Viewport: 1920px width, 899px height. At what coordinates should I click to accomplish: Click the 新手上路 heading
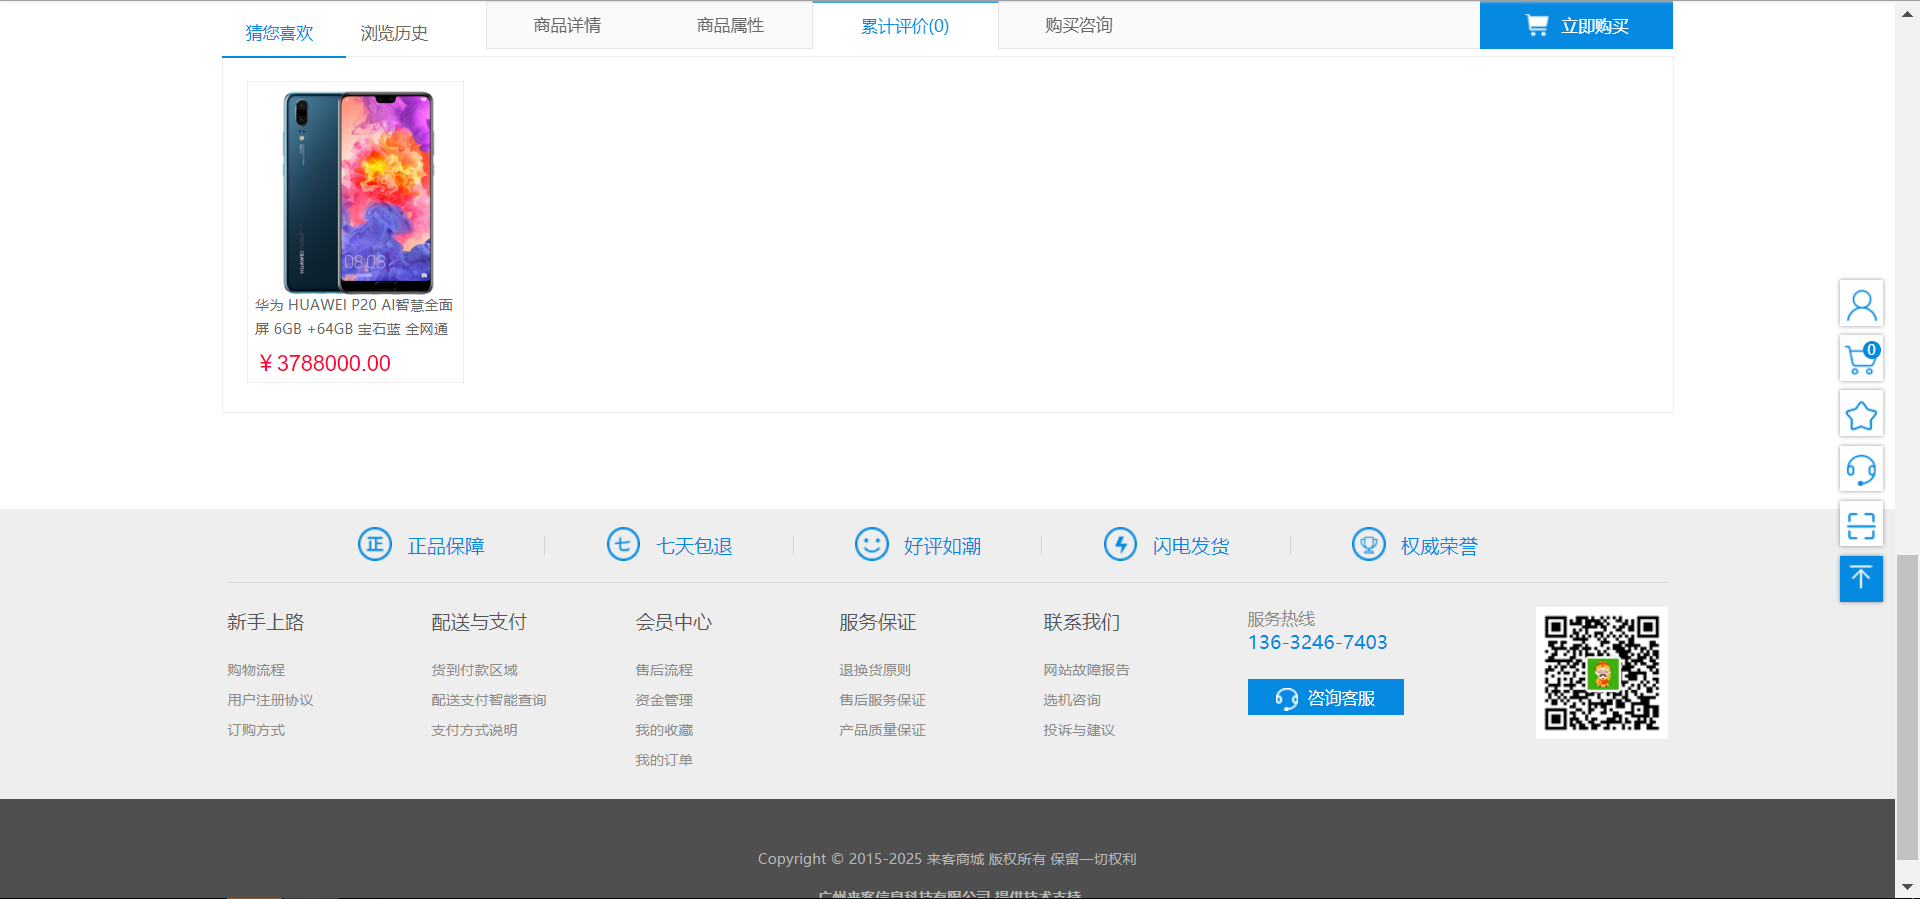coord(265,622)
